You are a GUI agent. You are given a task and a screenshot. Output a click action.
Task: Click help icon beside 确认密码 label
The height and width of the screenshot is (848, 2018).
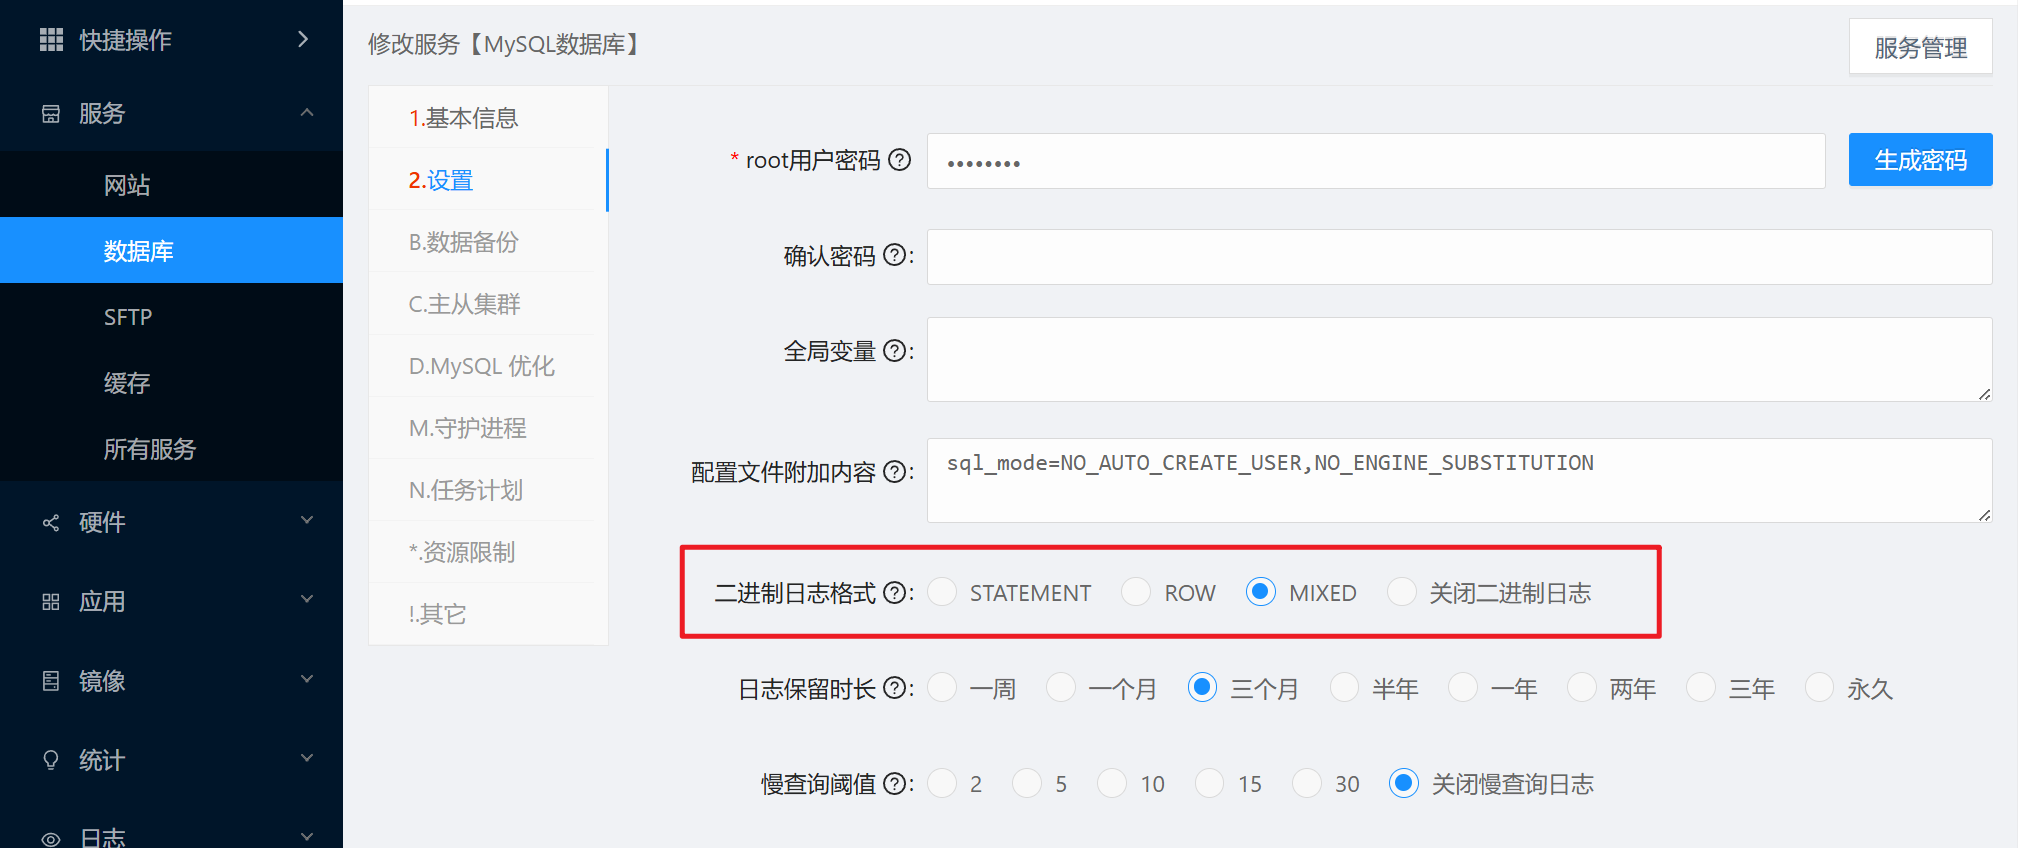click(895, 256)
